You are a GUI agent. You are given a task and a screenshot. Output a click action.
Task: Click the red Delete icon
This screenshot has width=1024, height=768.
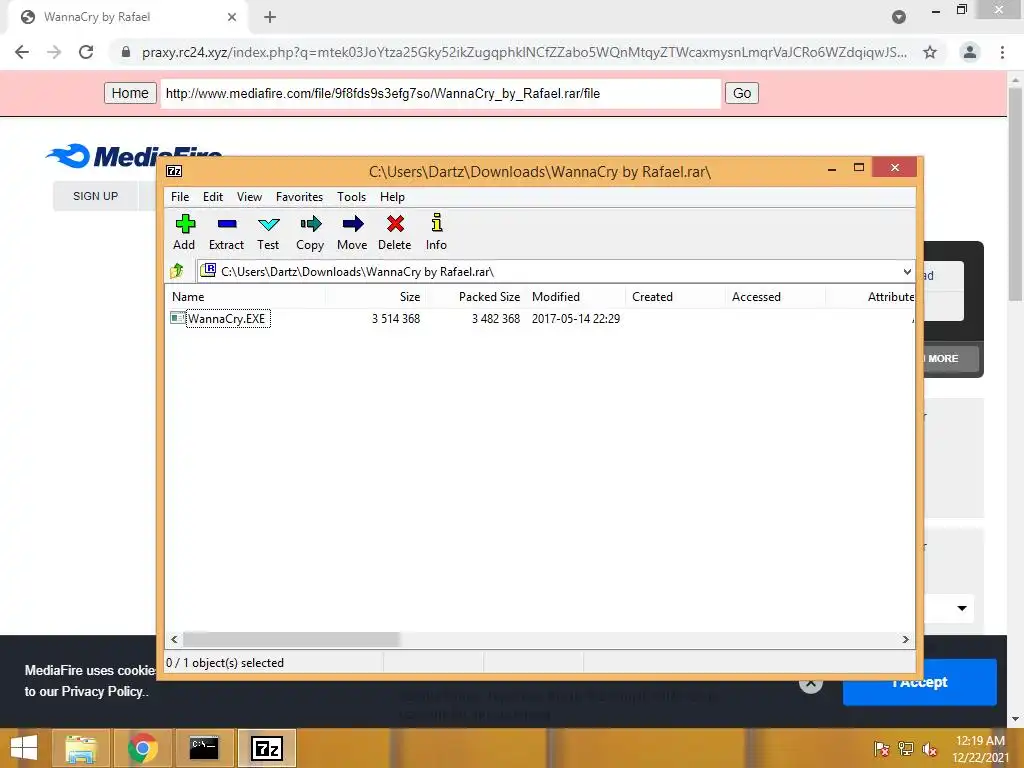click(x=394, y=232)
